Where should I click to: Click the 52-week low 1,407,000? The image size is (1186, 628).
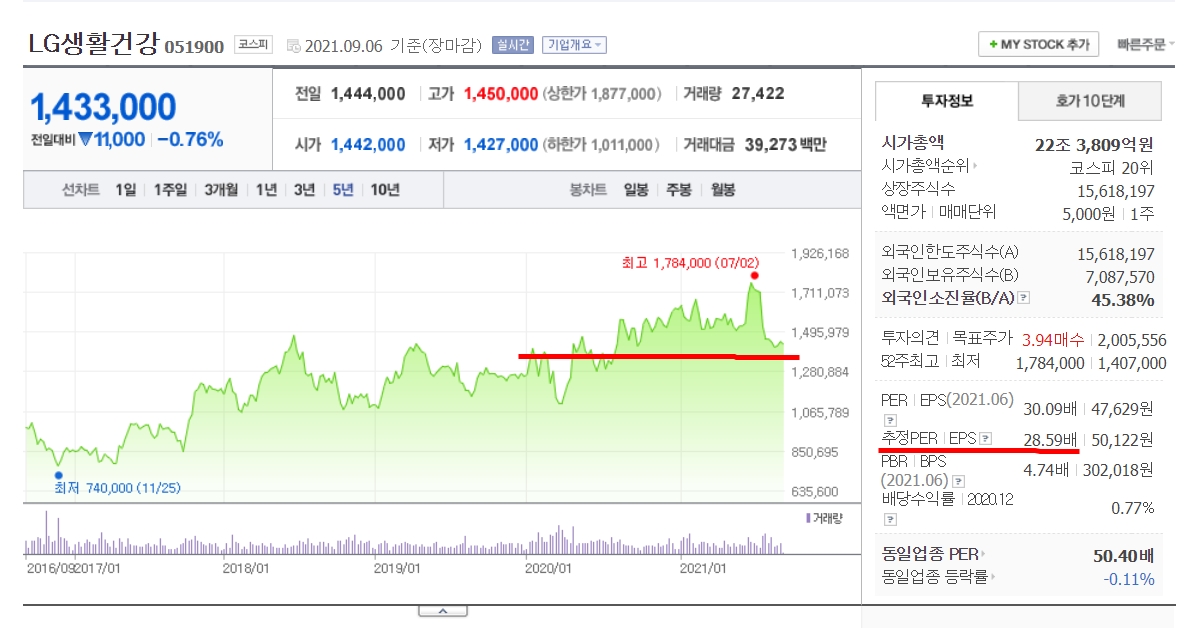(1132, 363)
